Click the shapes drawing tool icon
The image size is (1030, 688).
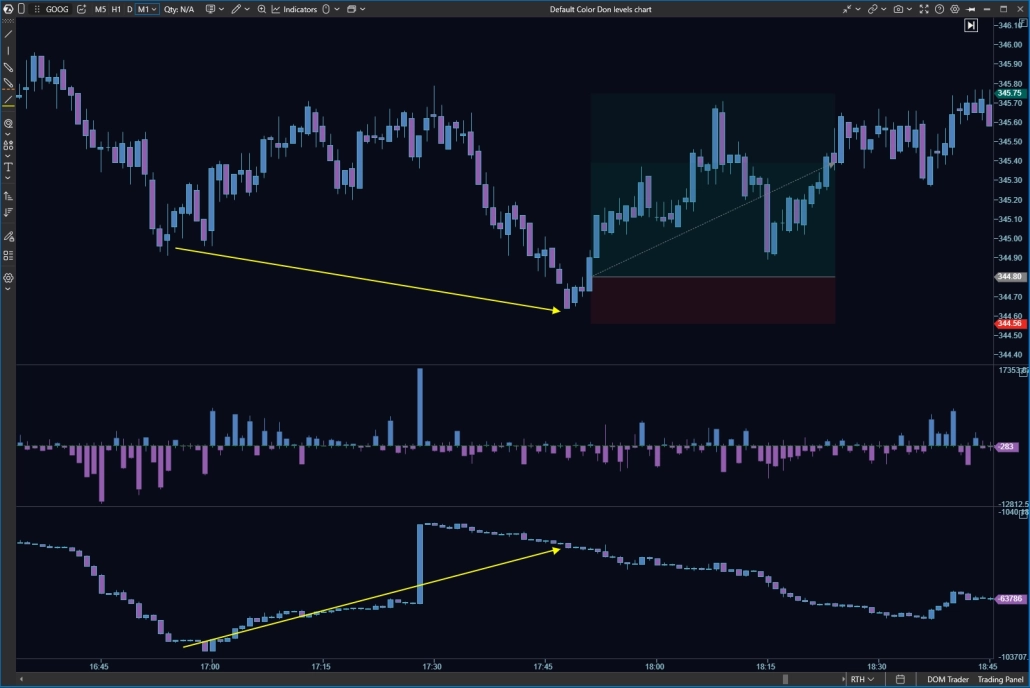tap(8, 145)
